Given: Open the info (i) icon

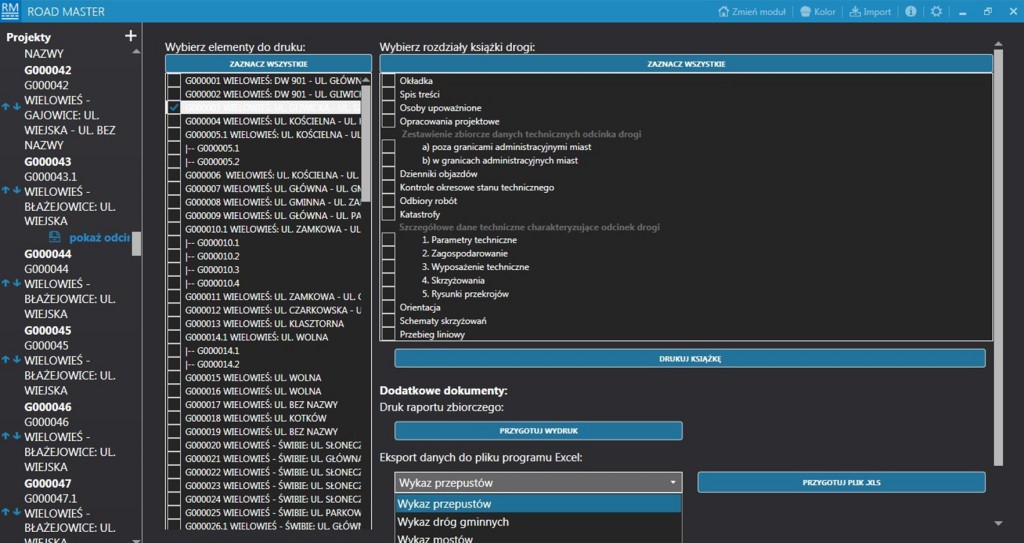Looking at the screenshot, I should point(910,12).
